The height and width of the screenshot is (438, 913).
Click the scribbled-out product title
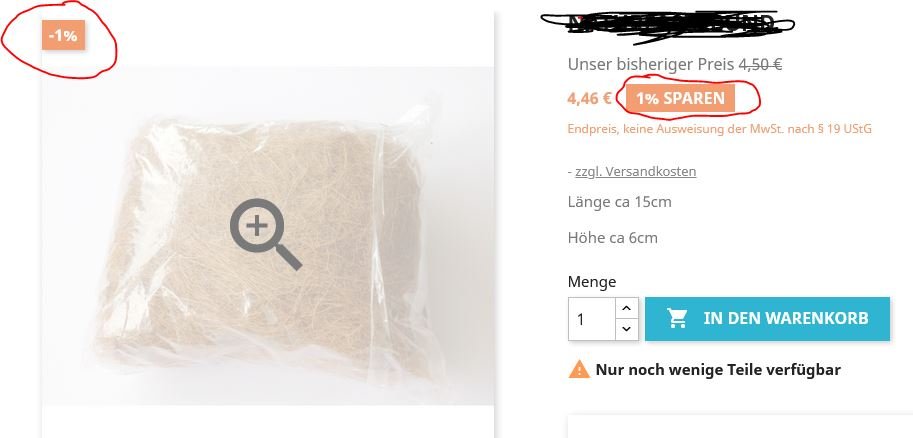coord(668,25)
